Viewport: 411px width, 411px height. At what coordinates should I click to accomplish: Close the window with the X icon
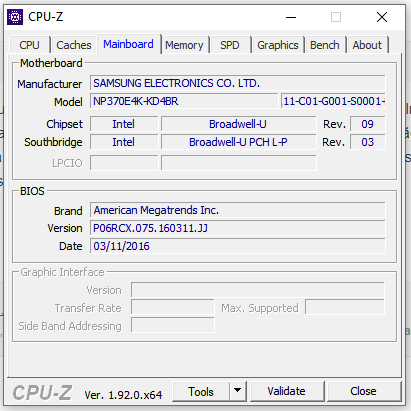click(382, 17)
